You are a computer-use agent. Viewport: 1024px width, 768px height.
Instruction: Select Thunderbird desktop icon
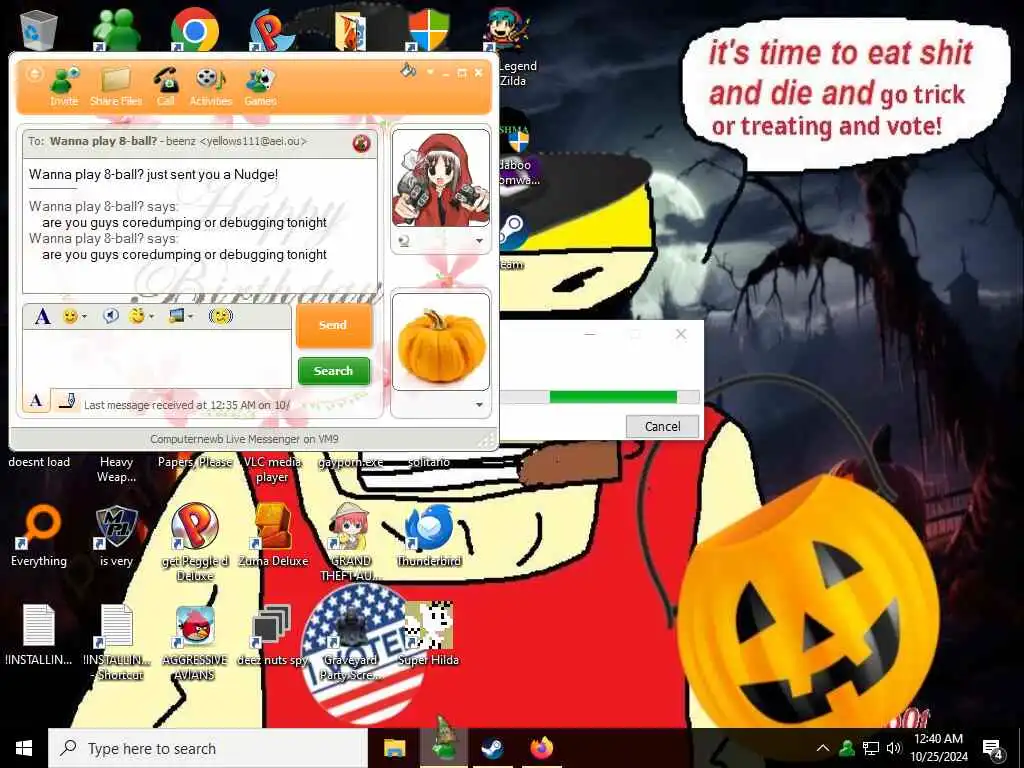click(429, 536)
